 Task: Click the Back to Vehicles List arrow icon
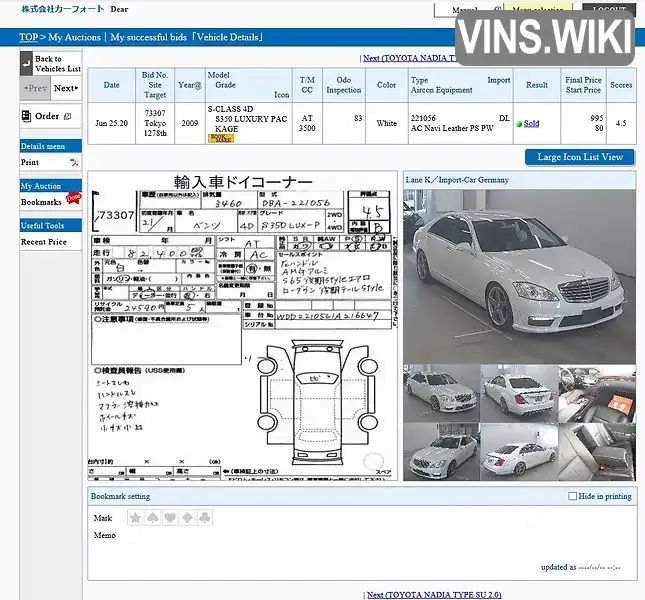(26, 63)
